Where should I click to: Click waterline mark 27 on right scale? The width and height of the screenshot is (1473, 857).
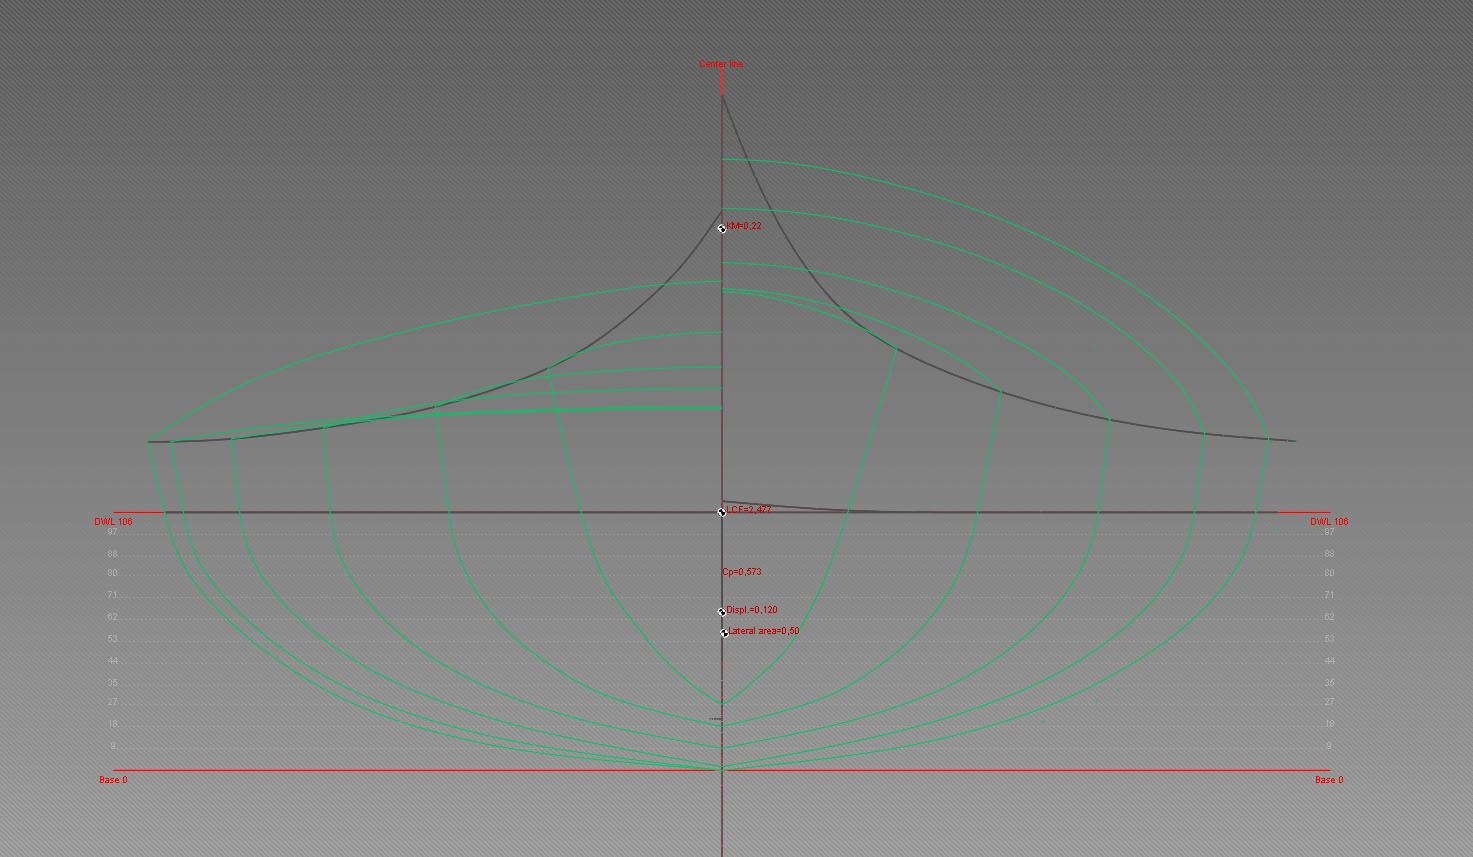[x=1329, y=702]
